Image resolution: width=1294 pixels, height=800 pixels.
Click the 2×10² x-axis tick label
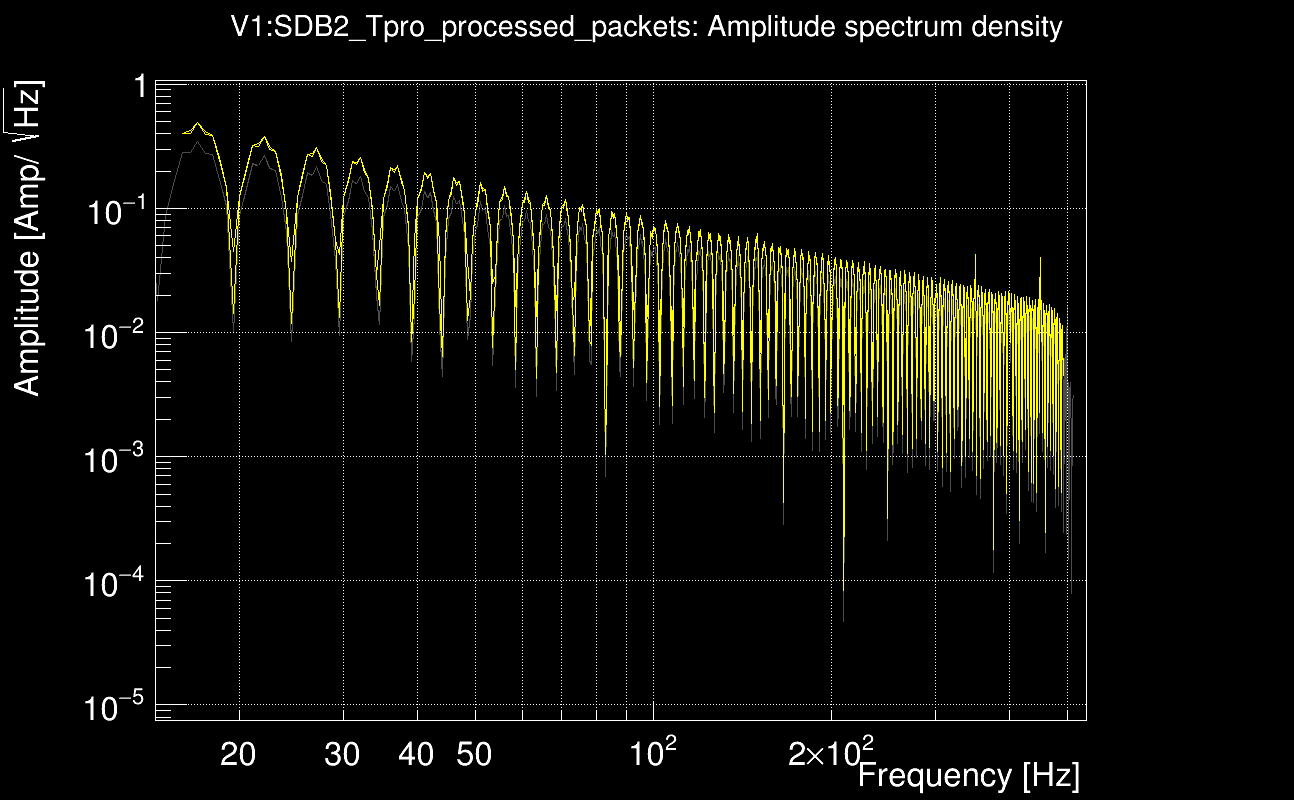point(830,751)
